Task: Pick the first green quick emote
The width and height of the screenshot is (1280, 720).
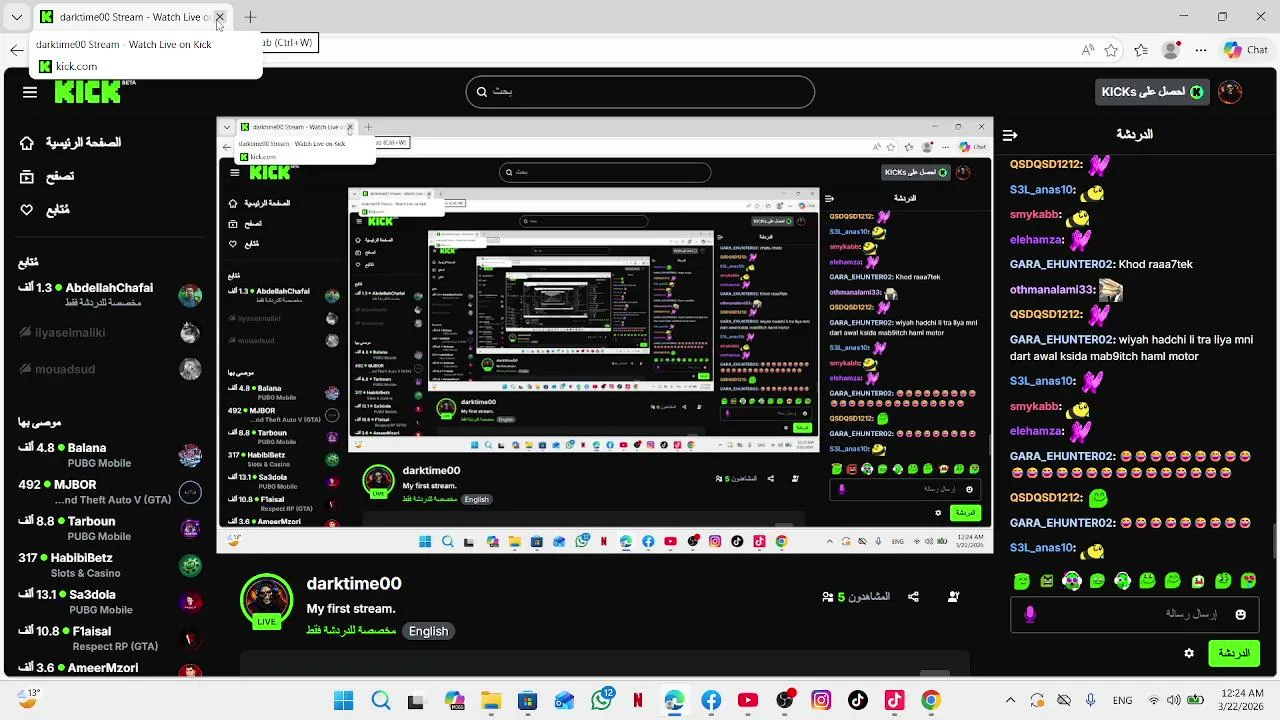Action: [1021, 581]
